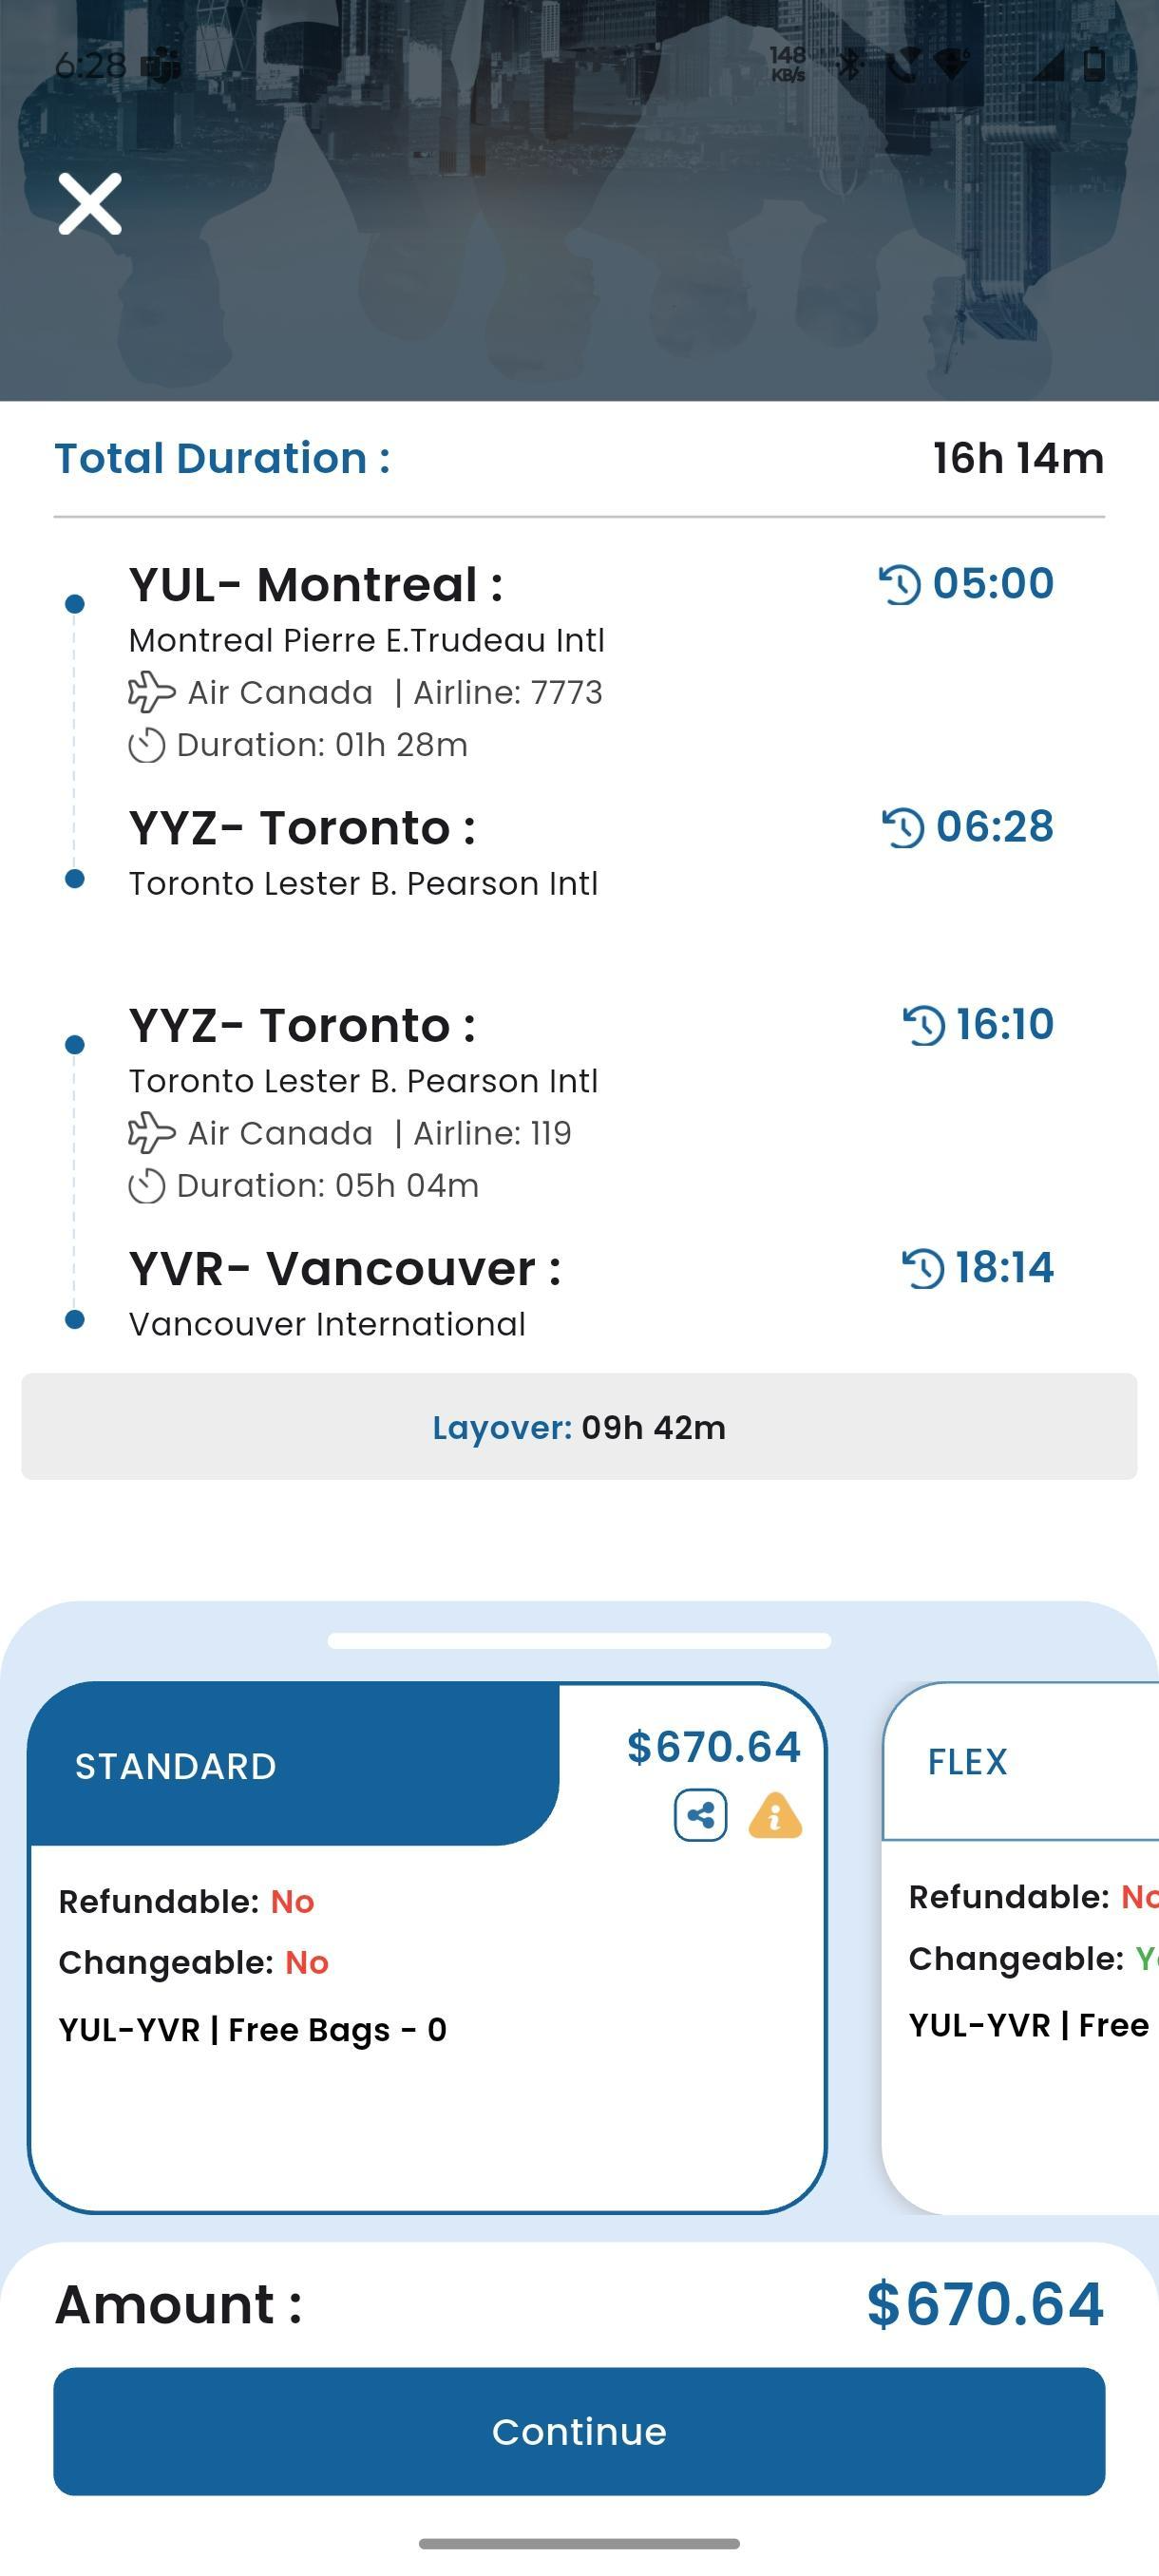Image resolution: width=1159 pixels, height=2576 pixels.
Task: Tap duration timer icon for 01h 28m
Action: click(147, 745)
